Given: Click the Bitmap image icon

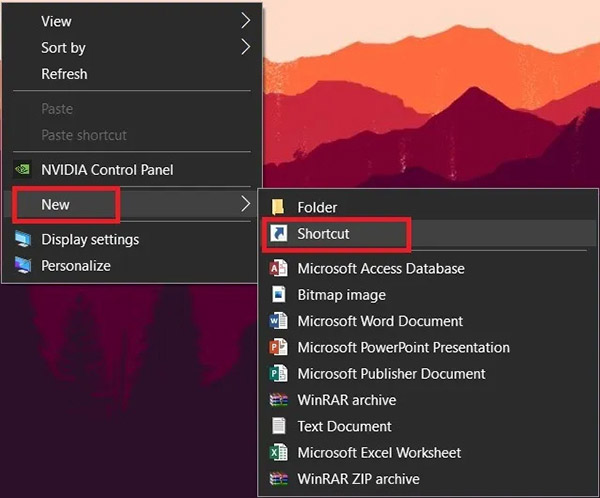Looking at the screenshot, I should 279,295.
